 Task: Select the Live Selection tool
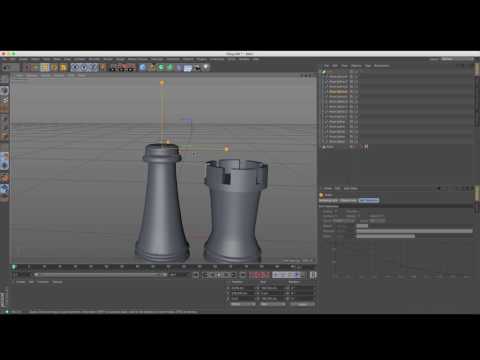pyautogui.click(x=28, y=68)
